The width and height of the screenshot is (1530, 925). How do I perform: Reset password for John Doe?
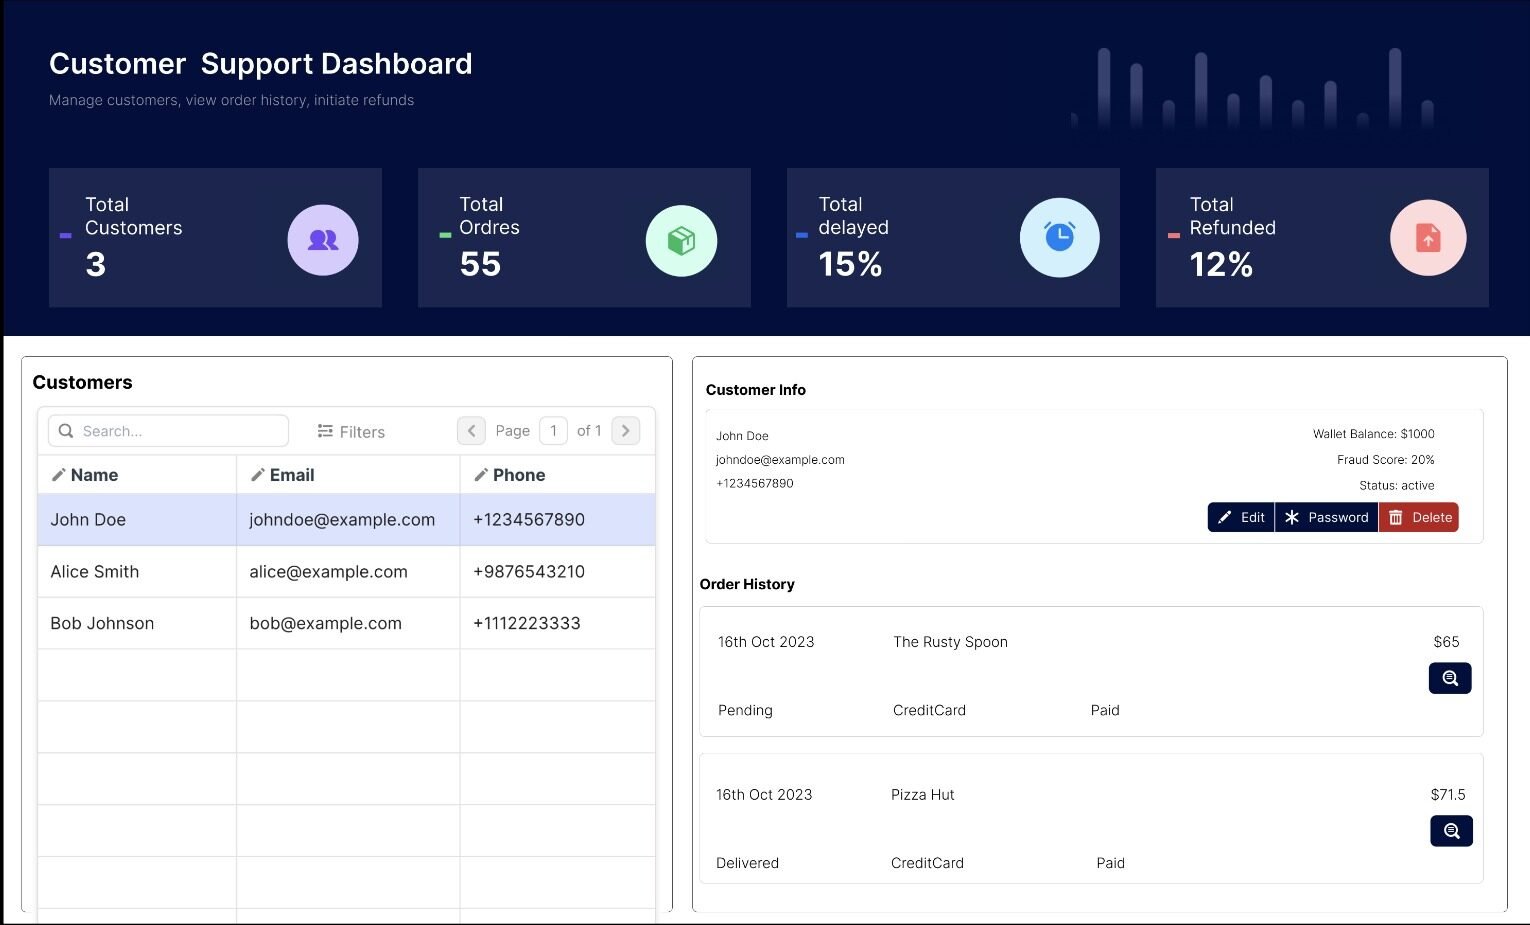point(1326,517)
